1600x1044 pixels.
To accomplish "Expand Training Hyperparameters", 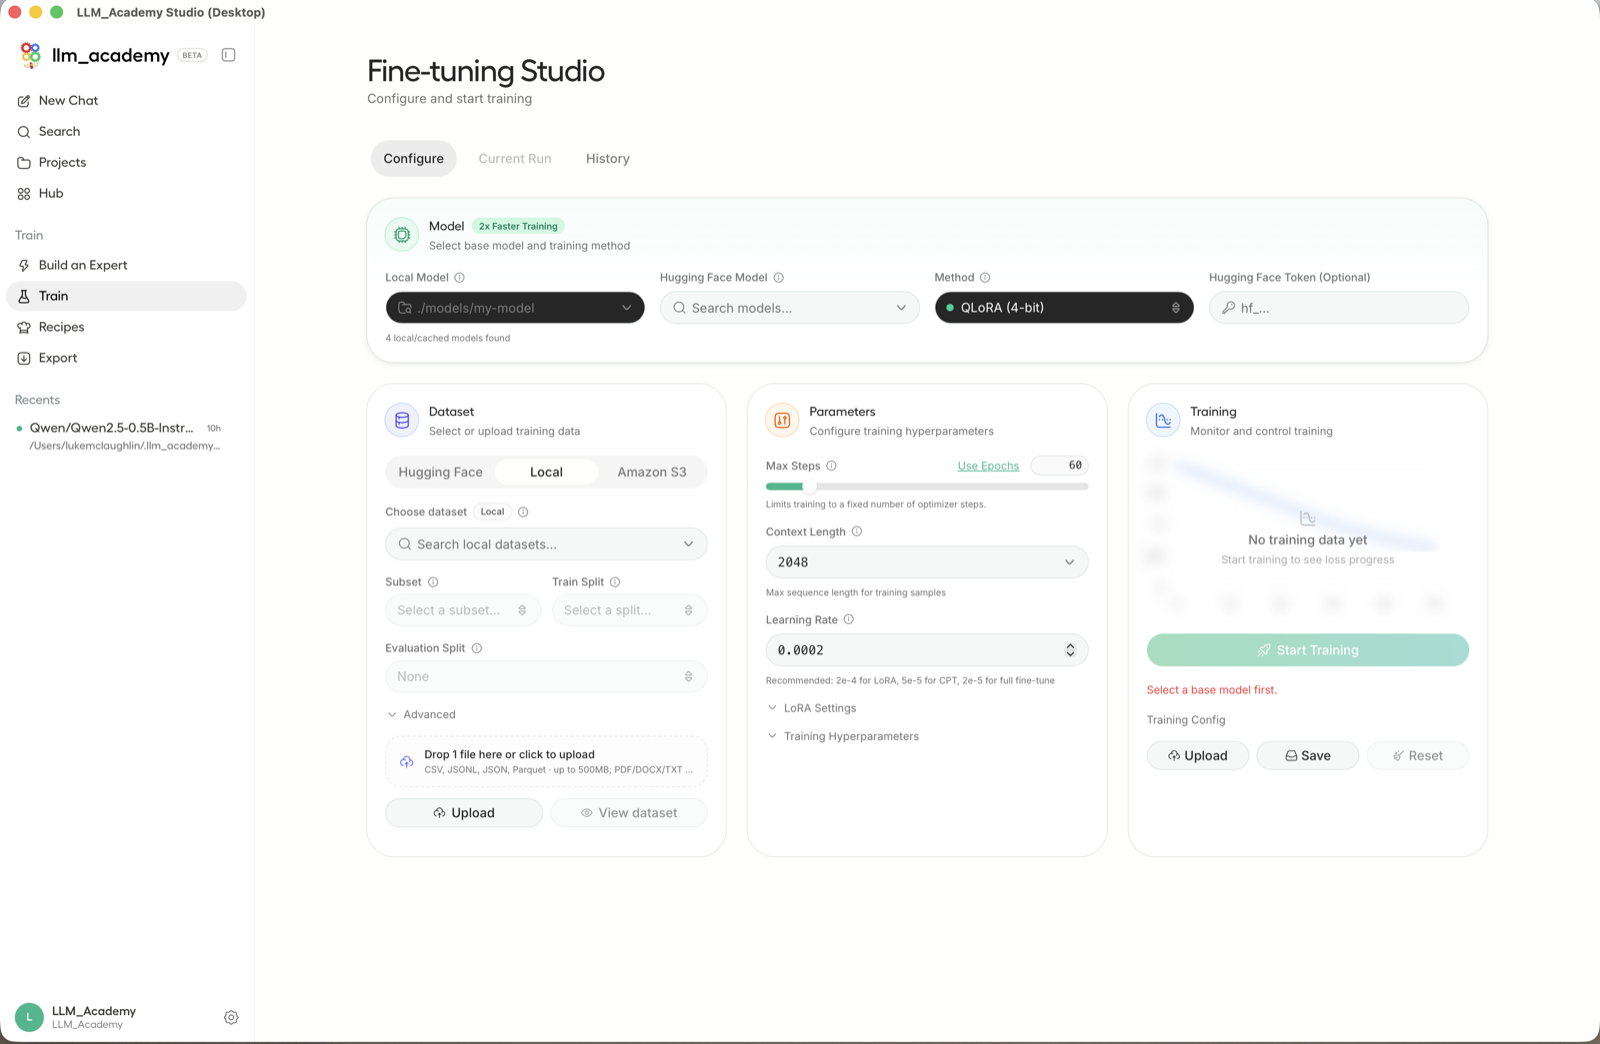I will pos(843,736).
